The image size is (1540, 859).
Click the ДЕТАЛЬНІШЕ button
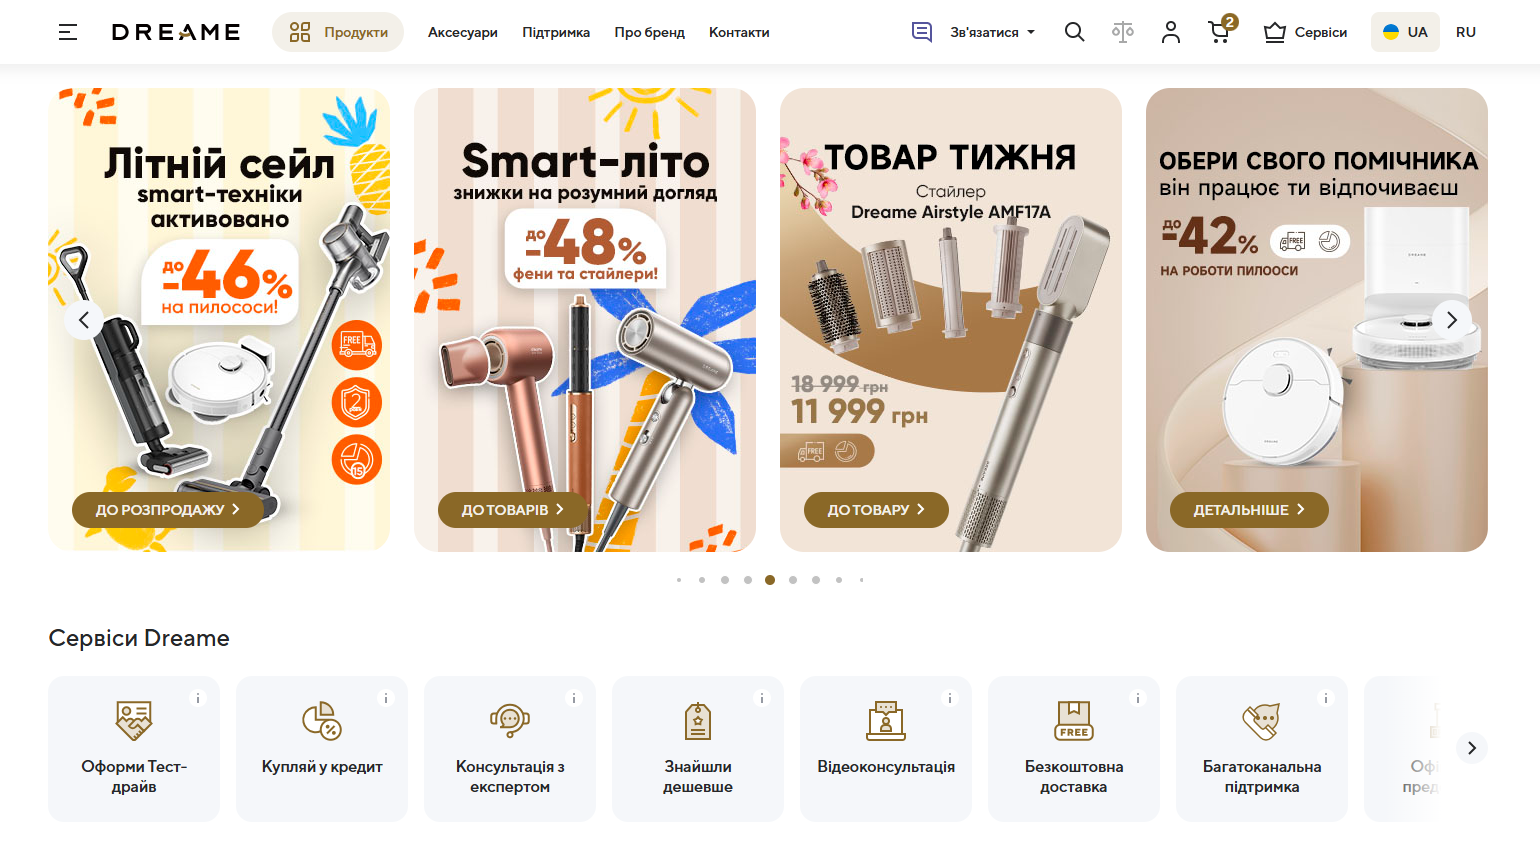[1249, 509]
